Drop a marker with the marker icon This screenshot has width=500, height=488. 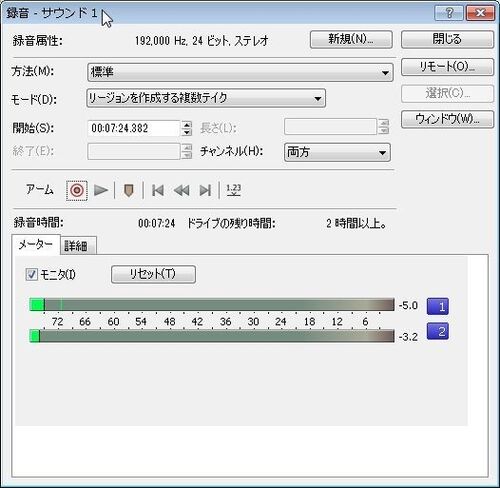pos(129,191)
